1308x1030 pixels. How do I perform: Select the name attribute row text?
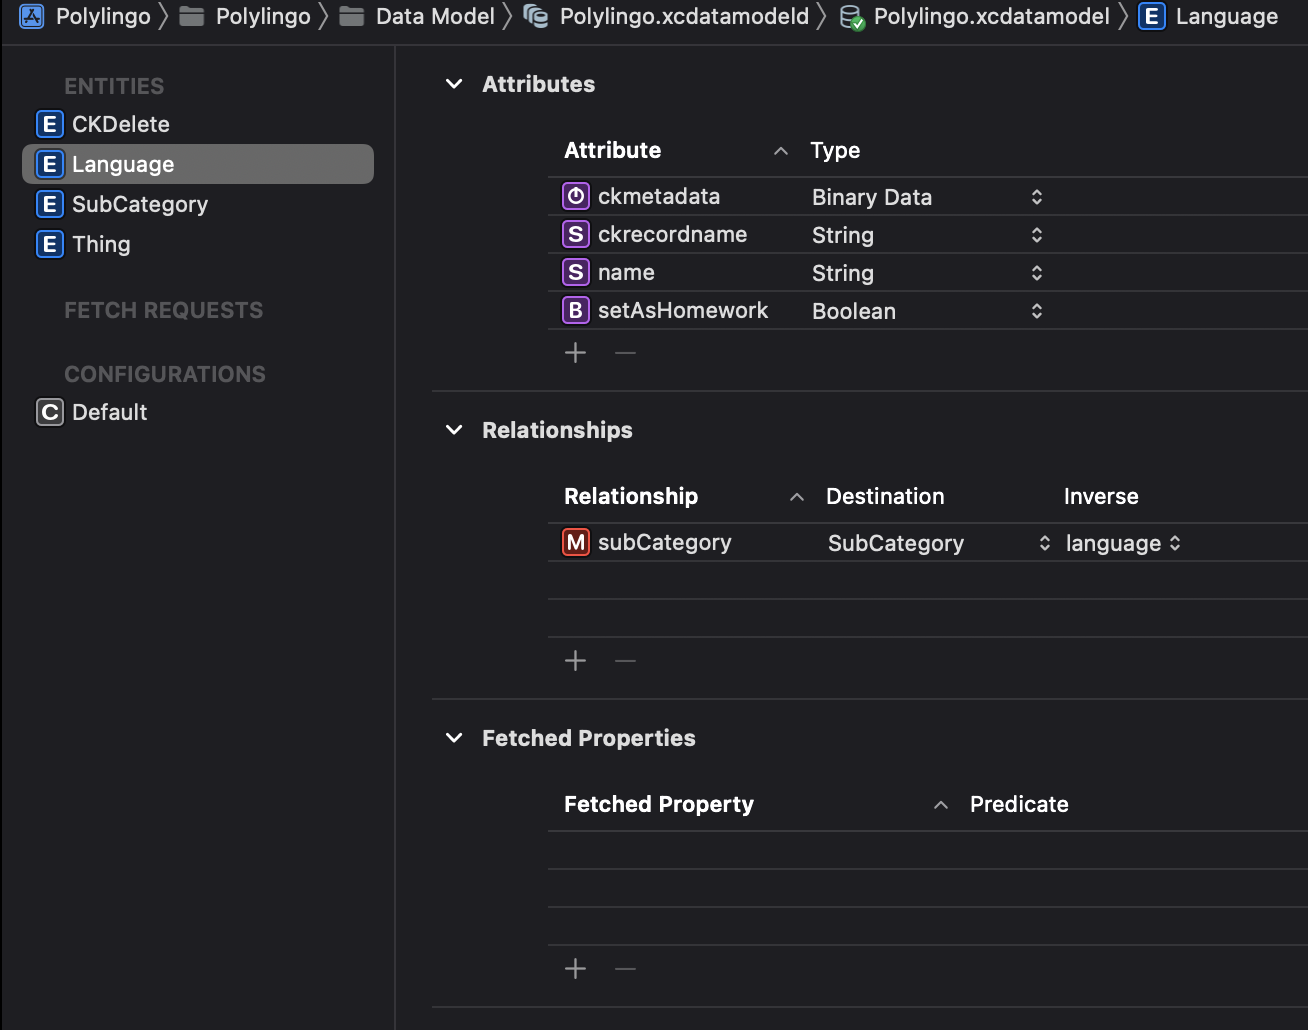(626, 272)
